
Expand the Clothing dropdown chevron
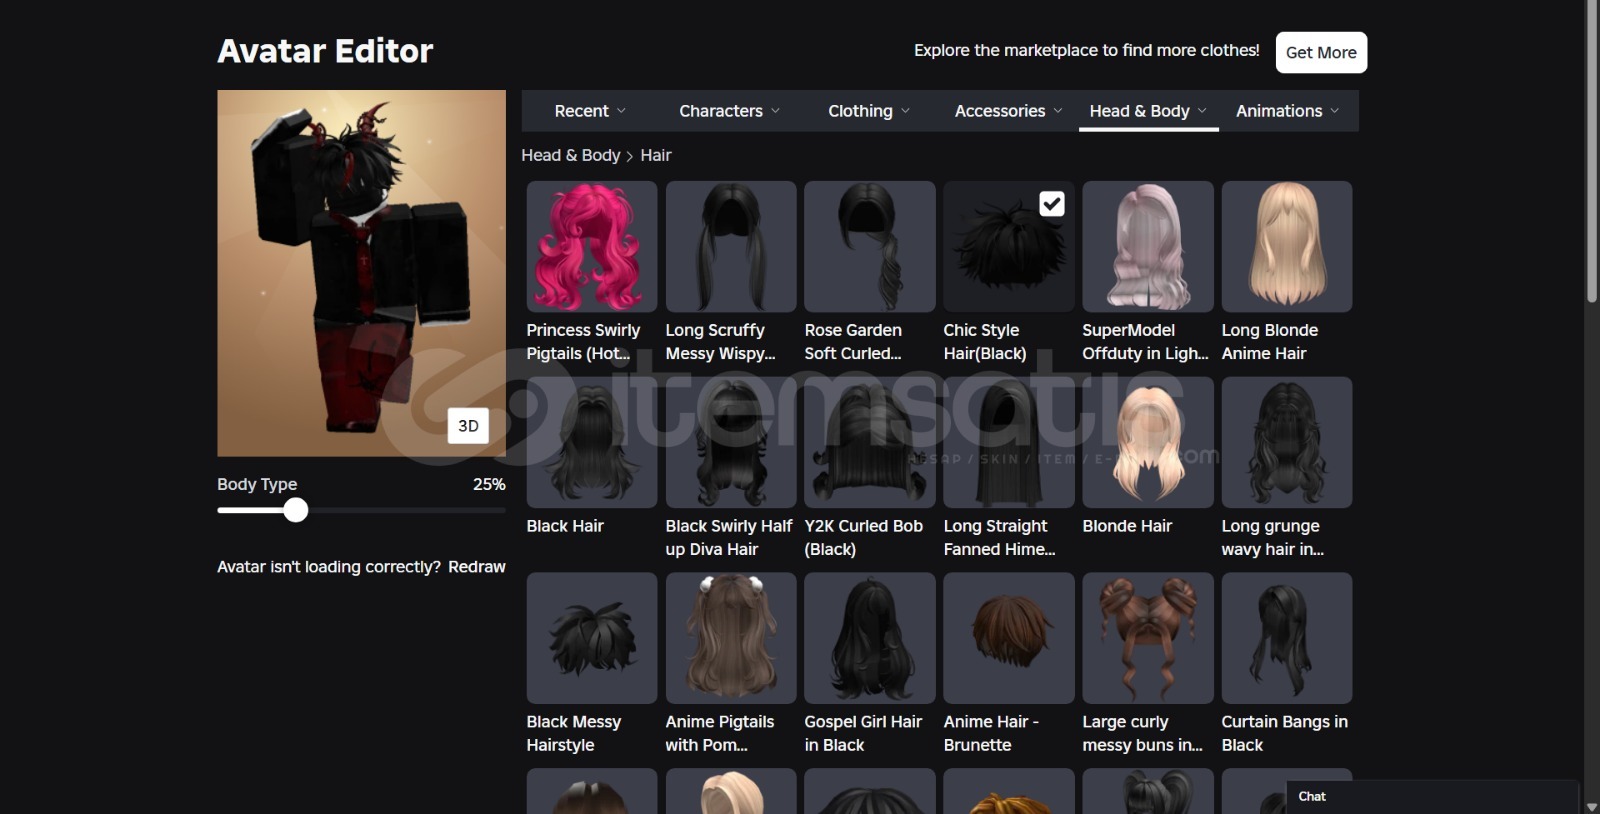(x=905, y=111)
